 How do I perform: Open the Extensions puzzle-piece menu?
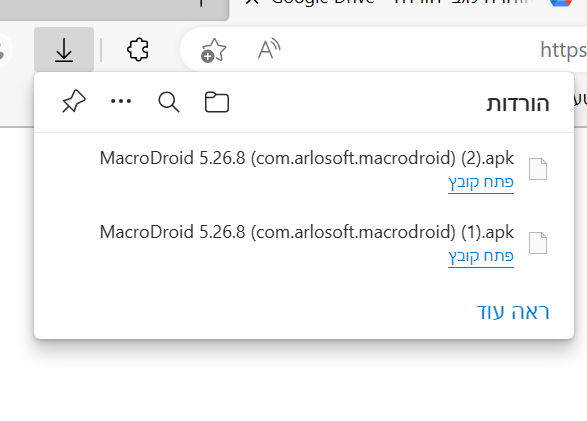(138, 49)
